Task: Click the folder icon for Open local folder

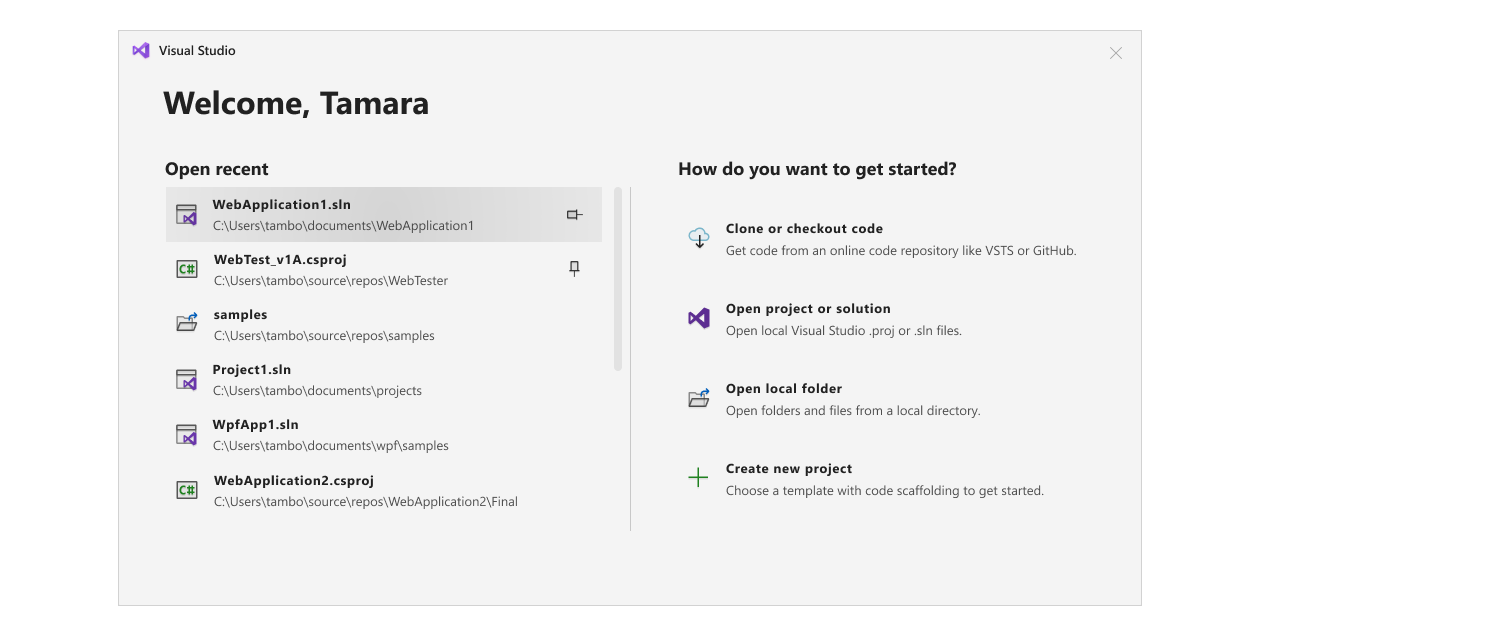Action: point(698,398)
